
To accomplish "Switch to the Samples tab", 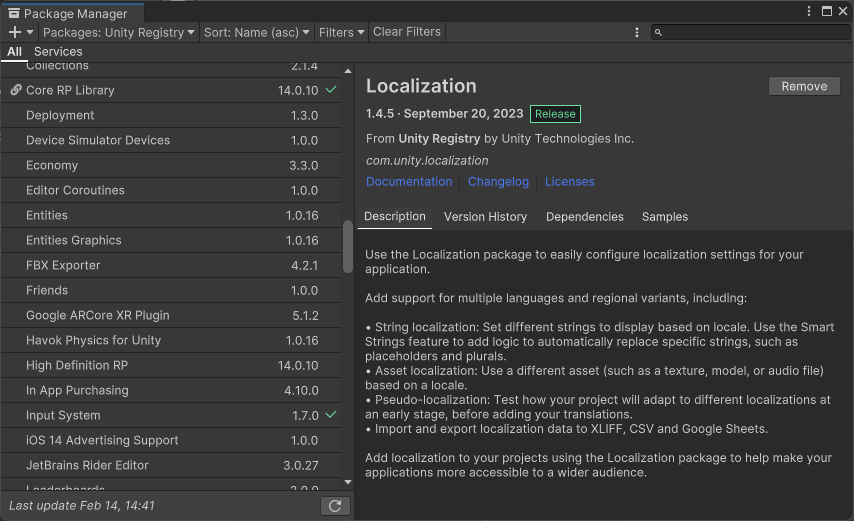I will pyautogui.click(x=664, y=217).
